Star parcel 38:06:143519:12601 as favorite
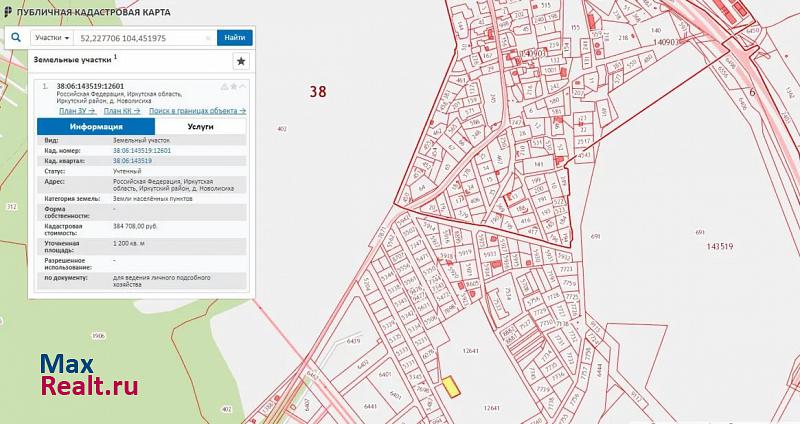This screenshot has height=424, width=800. [x=233, y=87]
